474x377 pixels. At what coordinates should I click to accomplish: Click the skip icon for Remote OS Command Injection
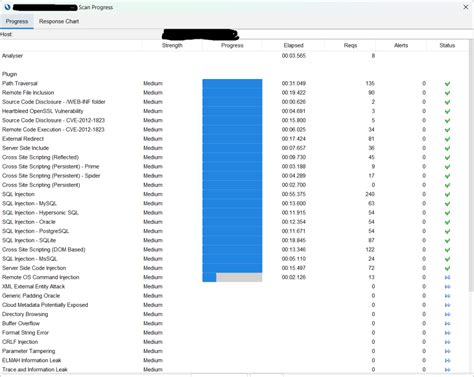447,277
